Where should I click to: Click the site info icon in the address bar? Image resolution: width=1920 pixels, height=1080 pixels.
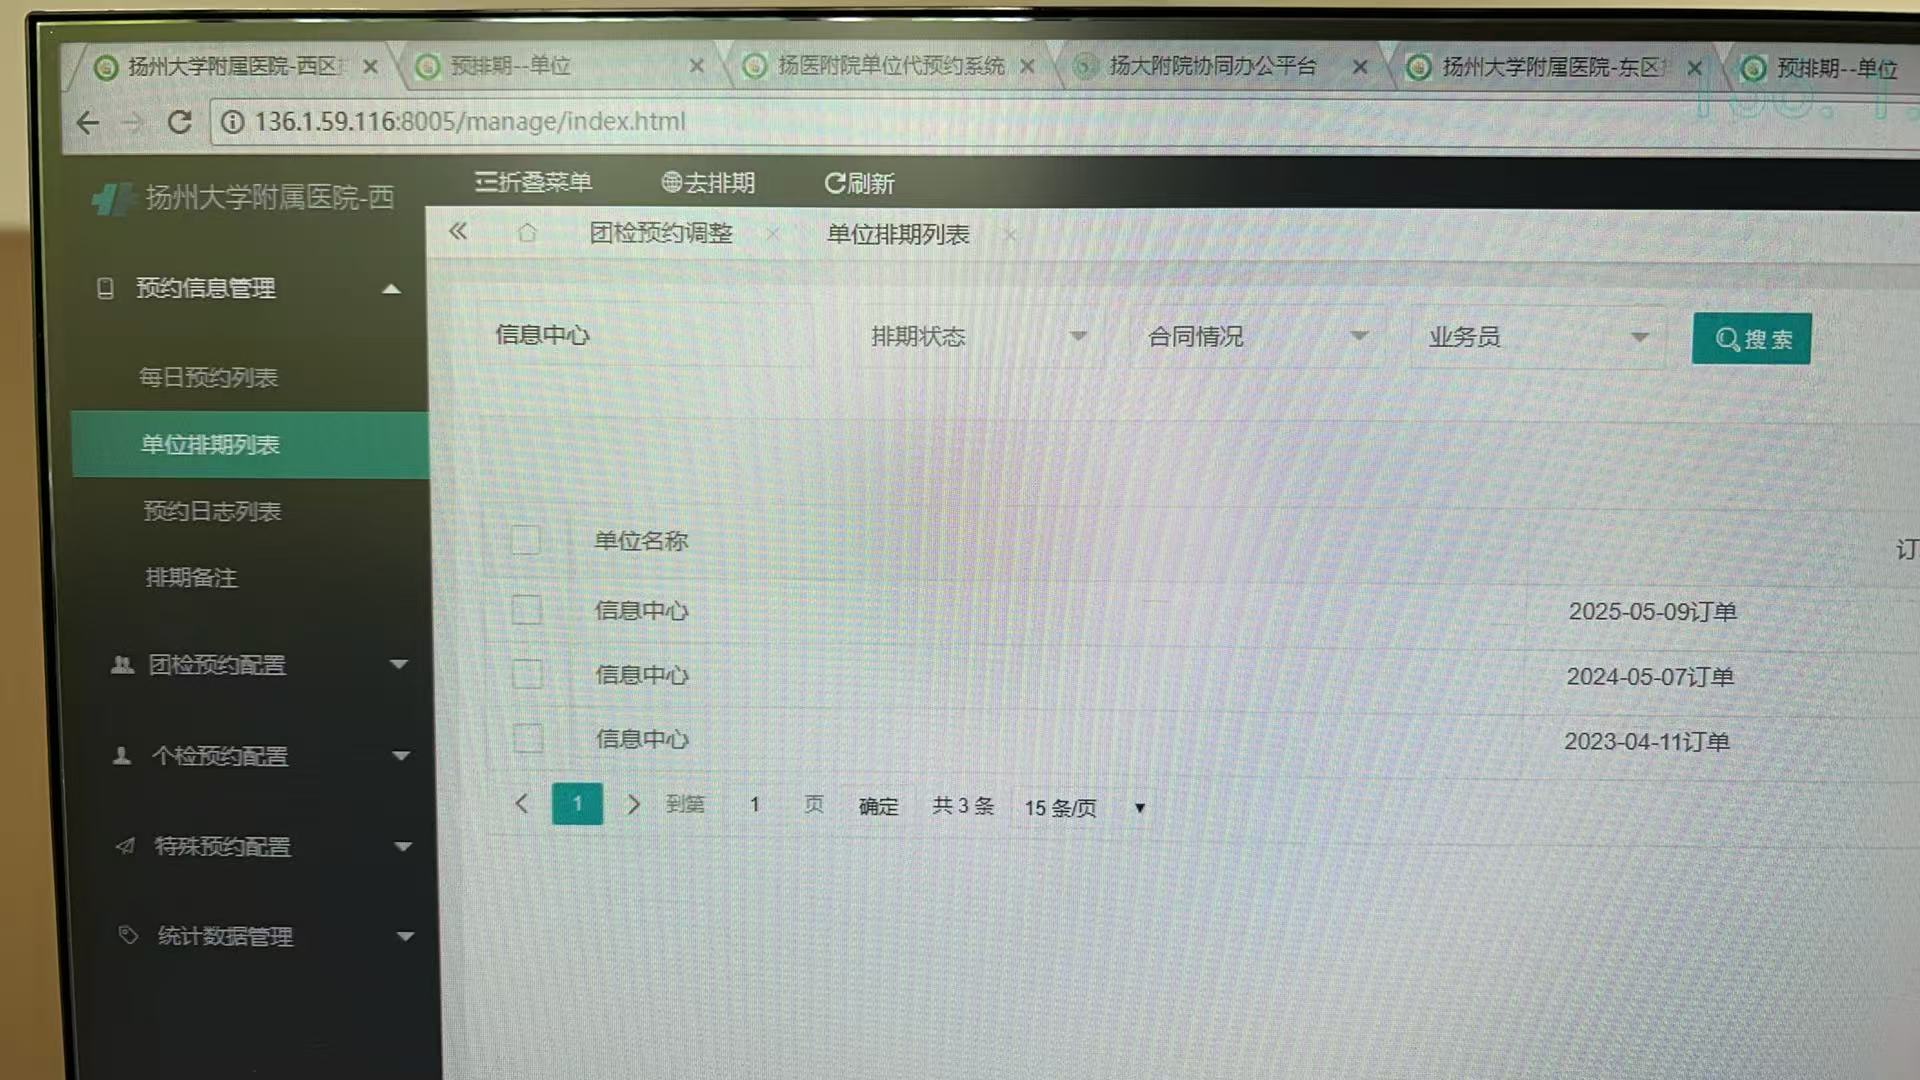232,122
